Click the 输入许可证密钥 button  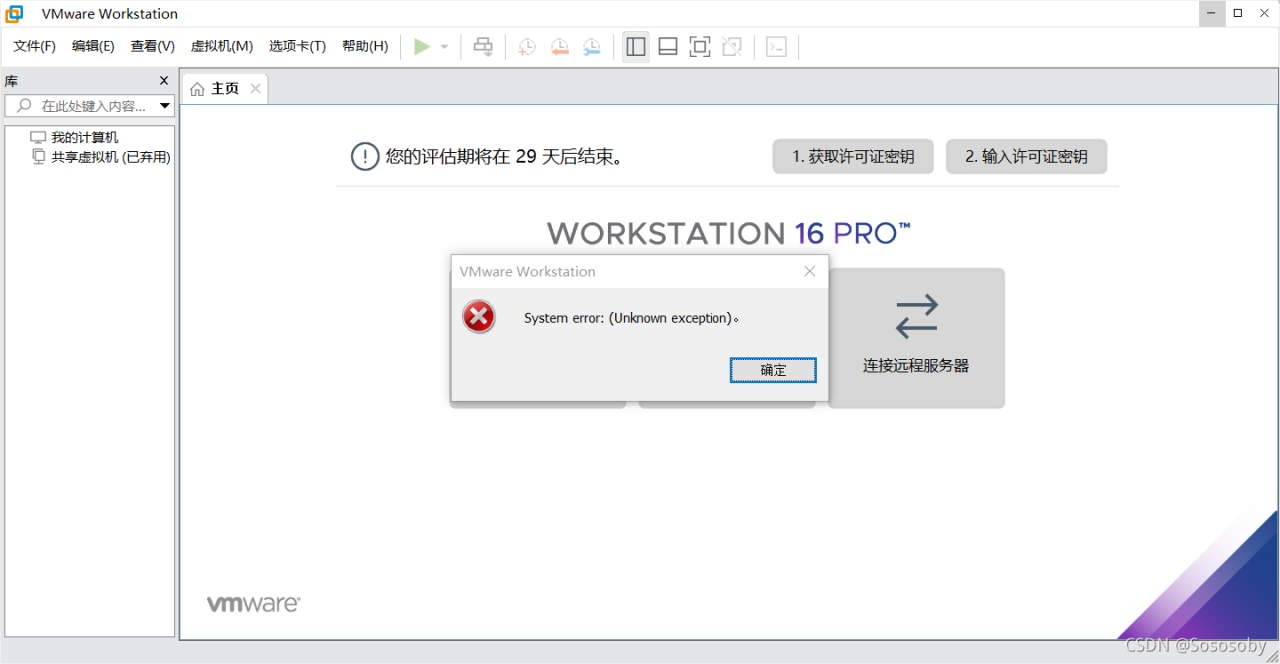1026,157
